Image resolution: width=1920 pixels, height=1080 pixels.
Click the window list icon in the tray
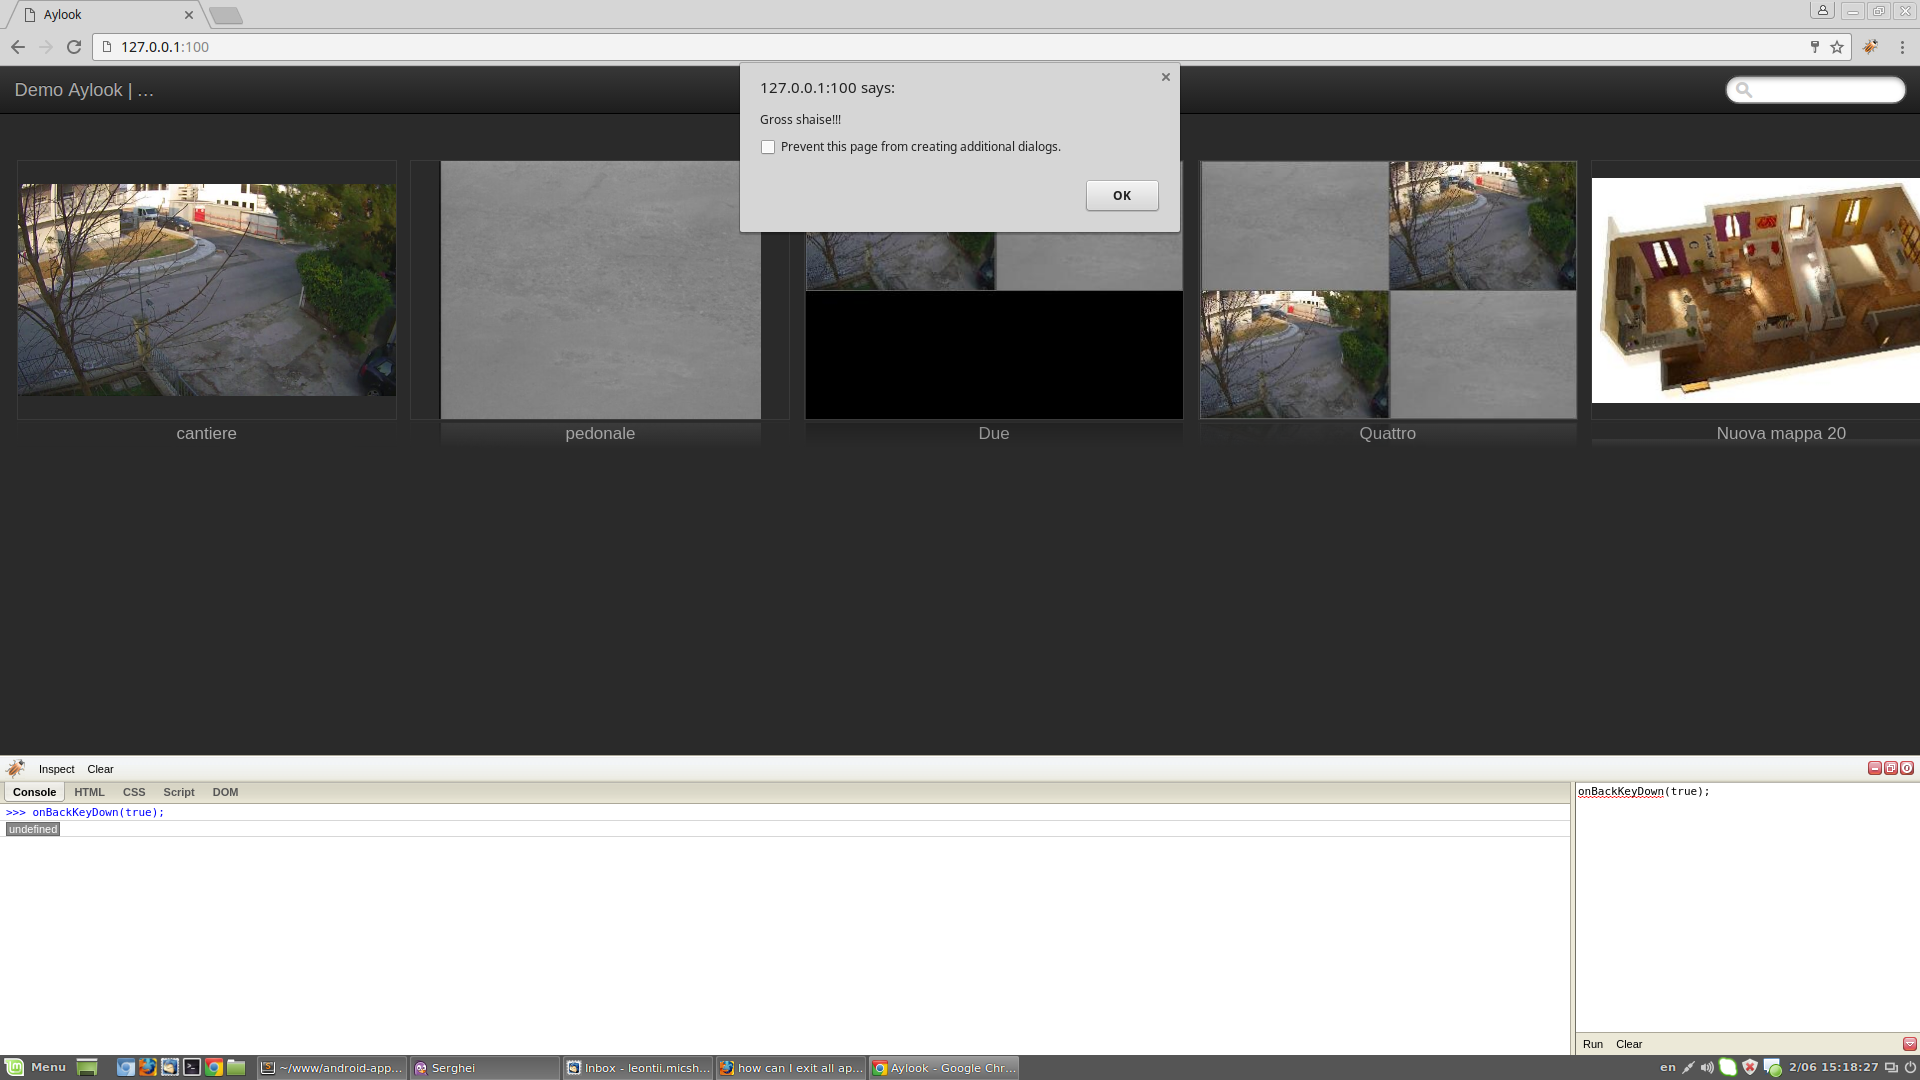coord(1891,1068)
